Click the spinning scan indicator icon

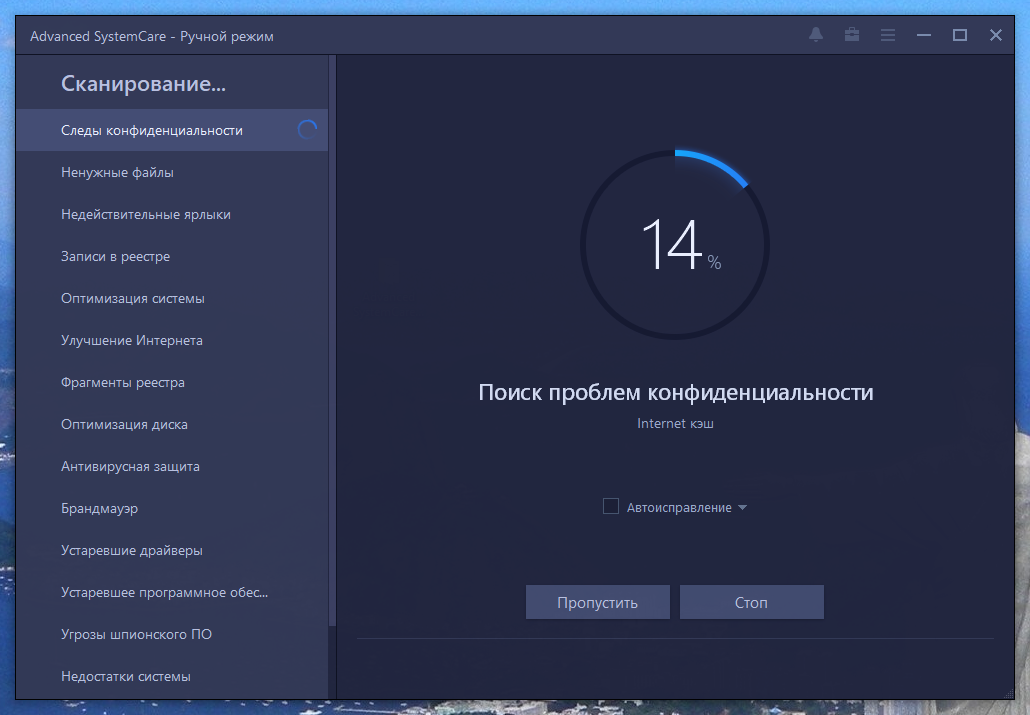(307, 130)
